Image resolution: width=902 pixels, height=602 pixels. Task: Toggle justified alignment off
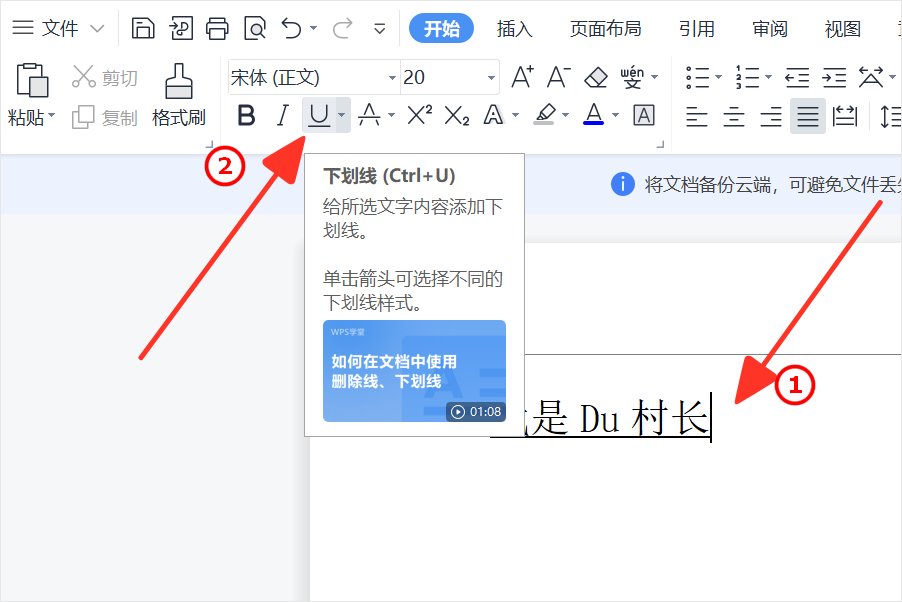click(x=807, y=116)
